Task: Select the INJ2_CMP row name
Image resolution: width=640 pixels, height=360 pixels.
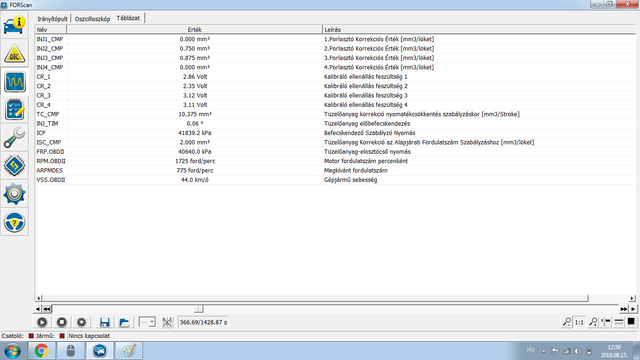Action: (x=50, y=49)
